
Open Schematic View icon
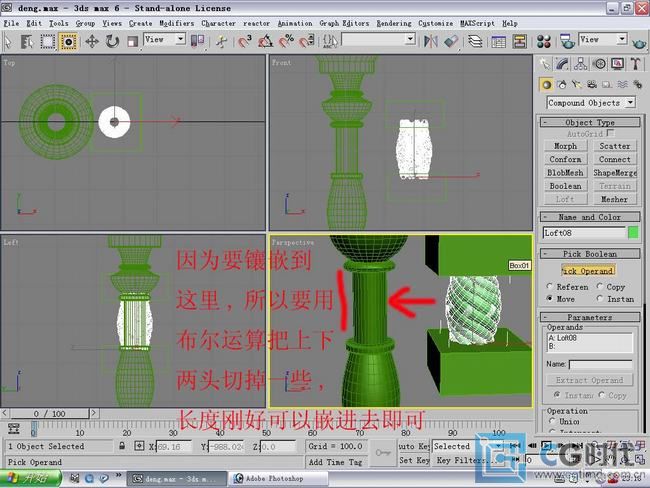[x=519, y=41]
